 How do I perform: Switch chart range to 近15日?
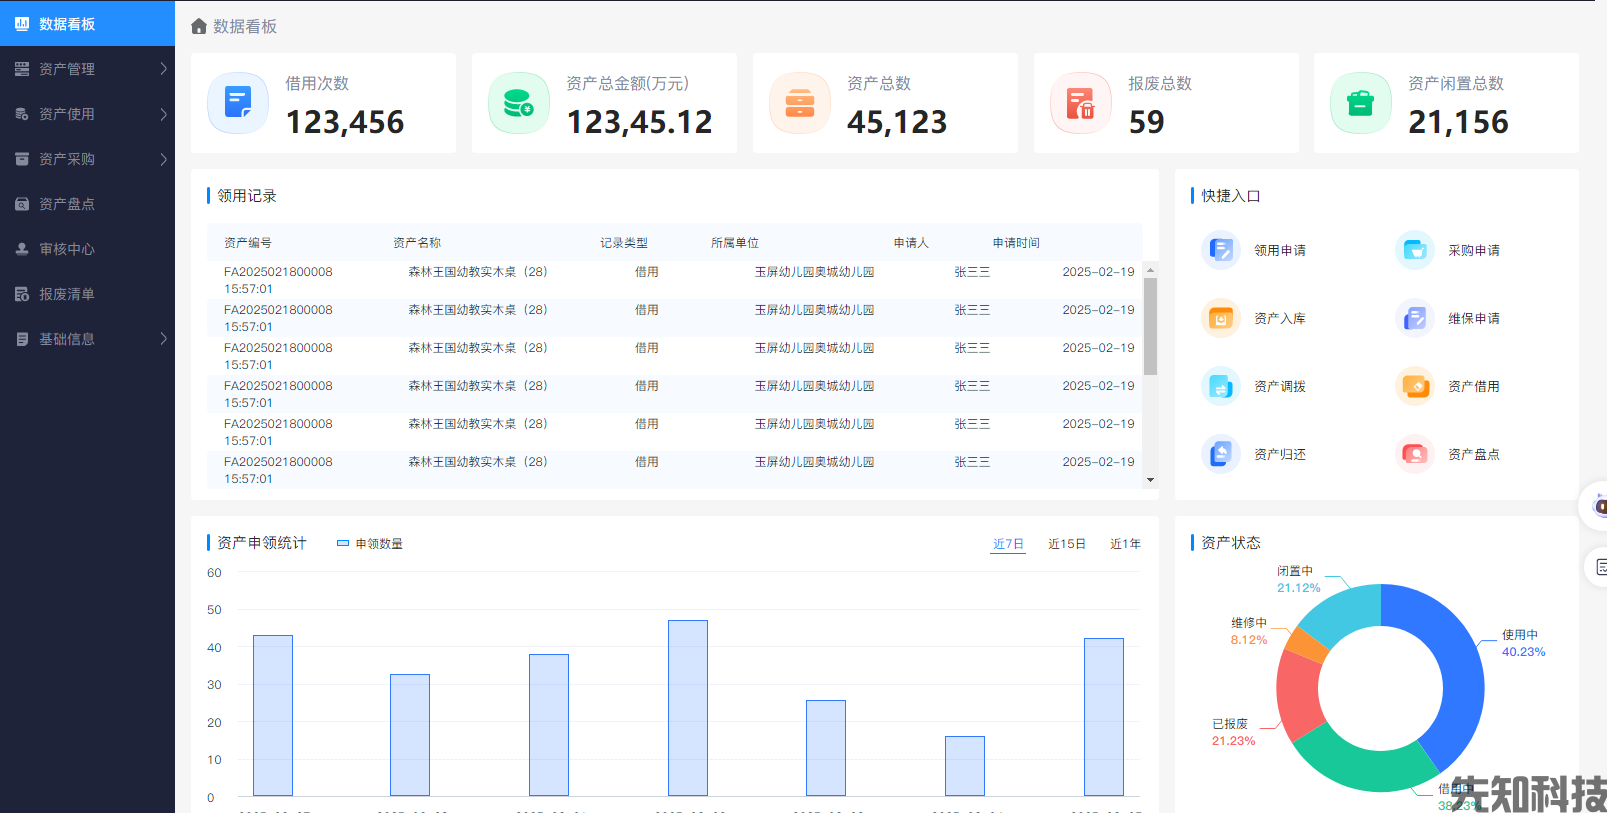(x=1067, y=544)
